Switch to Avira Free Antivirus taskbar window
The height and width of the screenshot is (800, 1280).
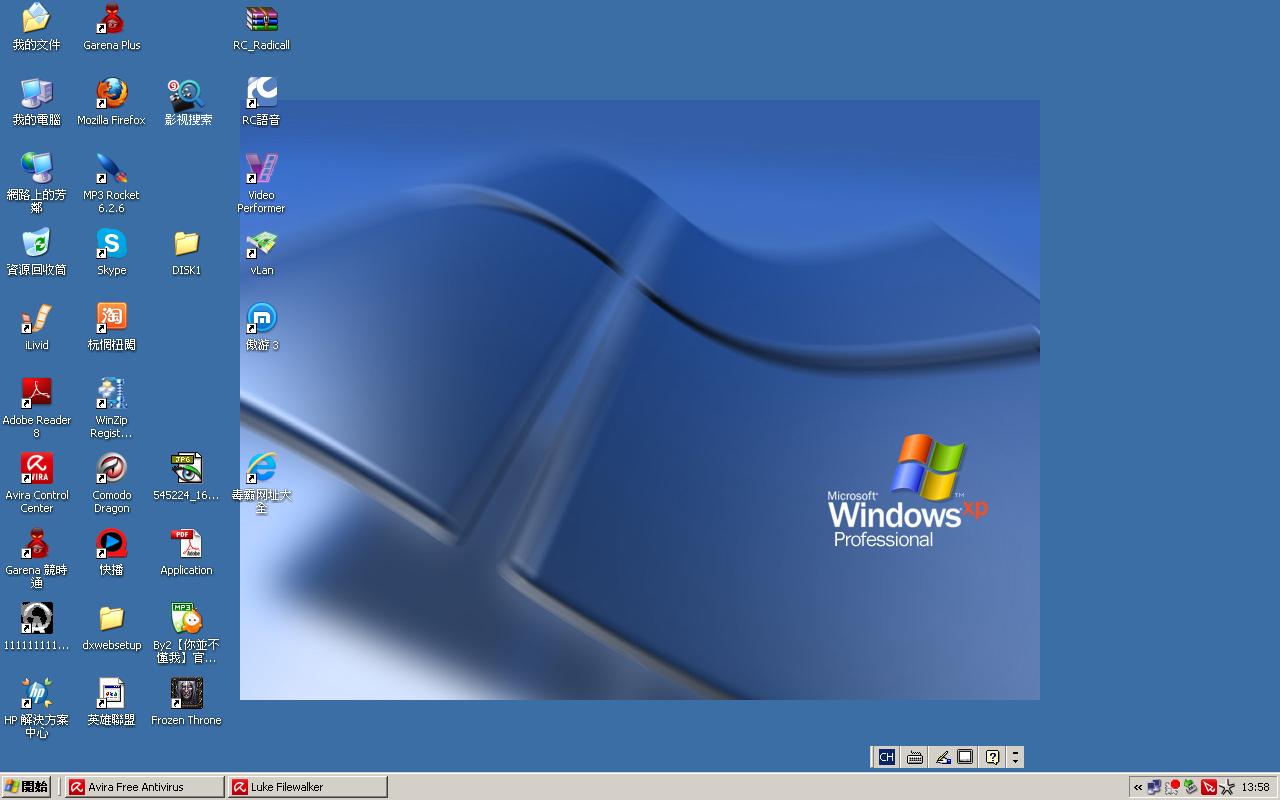(x=145, y=787)
